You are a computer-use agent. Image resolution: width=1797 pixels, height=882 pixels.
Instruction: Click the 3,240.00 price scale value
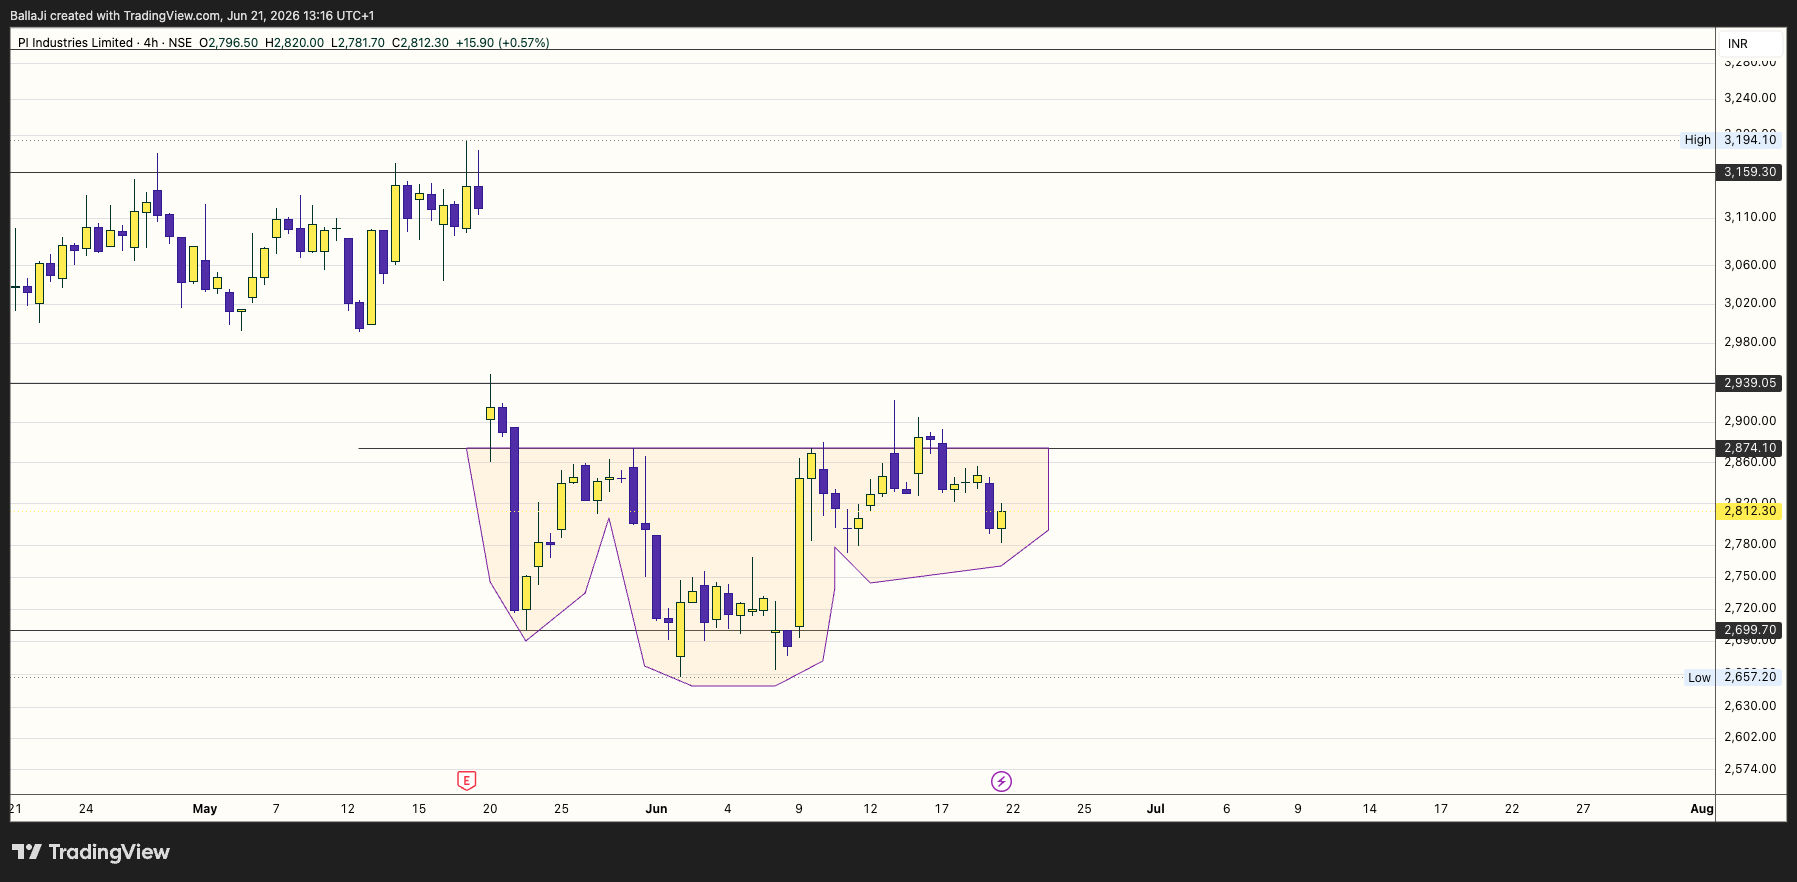1750,98
